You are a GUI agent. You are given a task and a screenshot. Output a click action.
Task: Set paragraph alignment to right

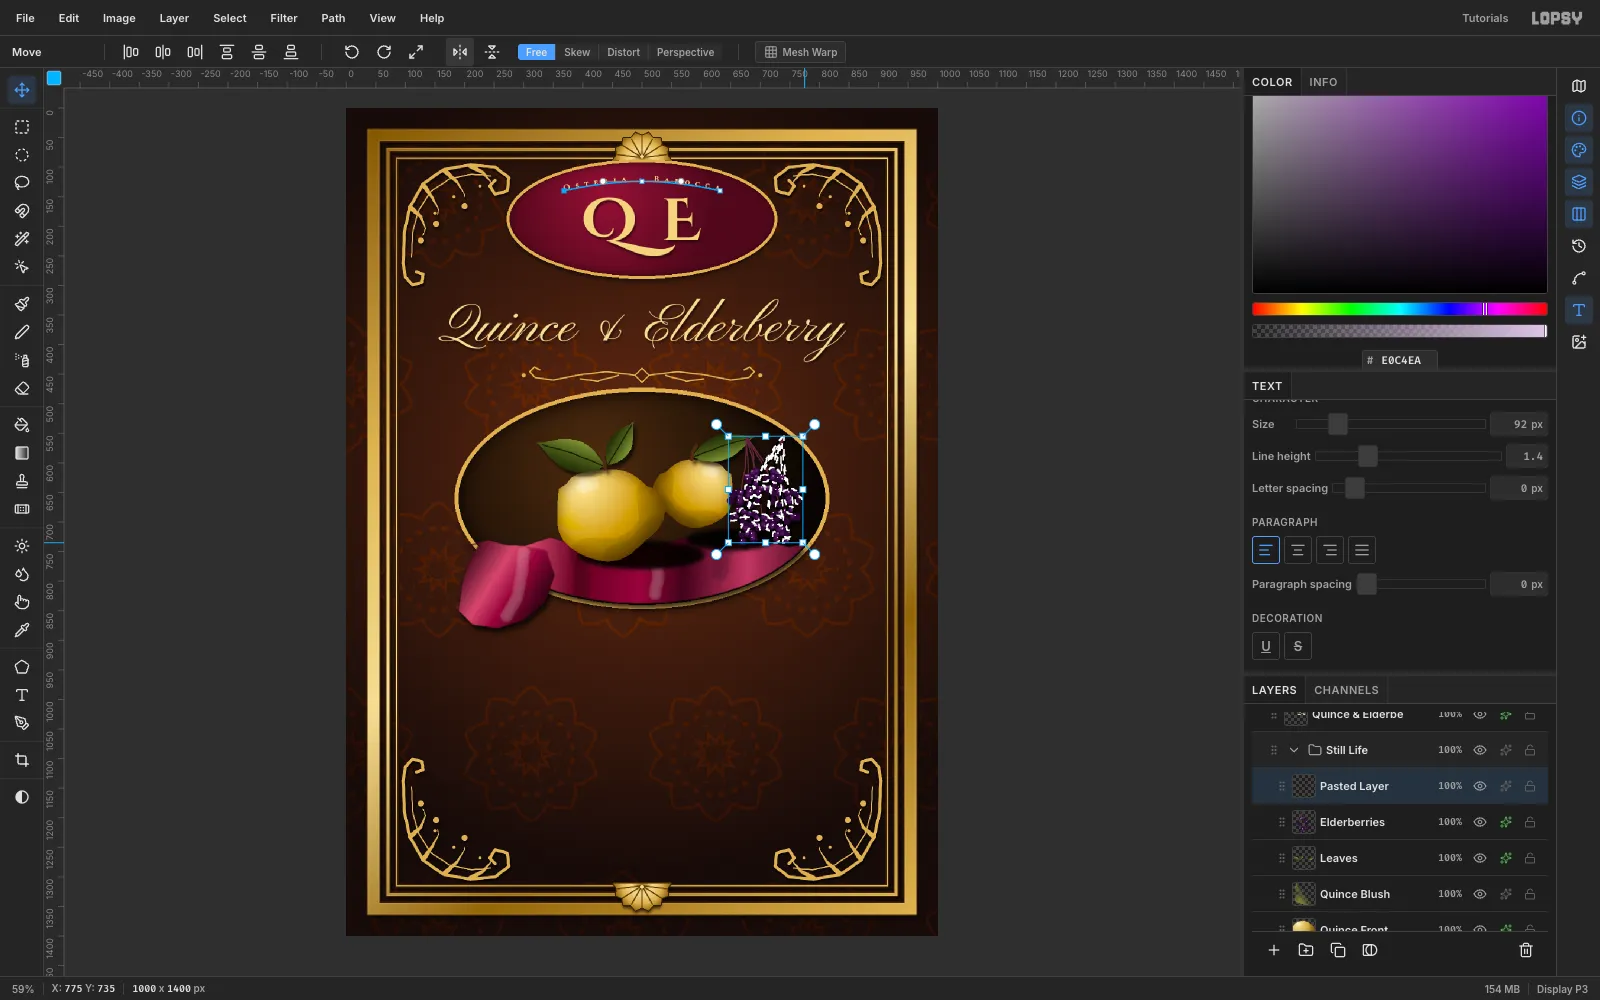coord(1330,550)
